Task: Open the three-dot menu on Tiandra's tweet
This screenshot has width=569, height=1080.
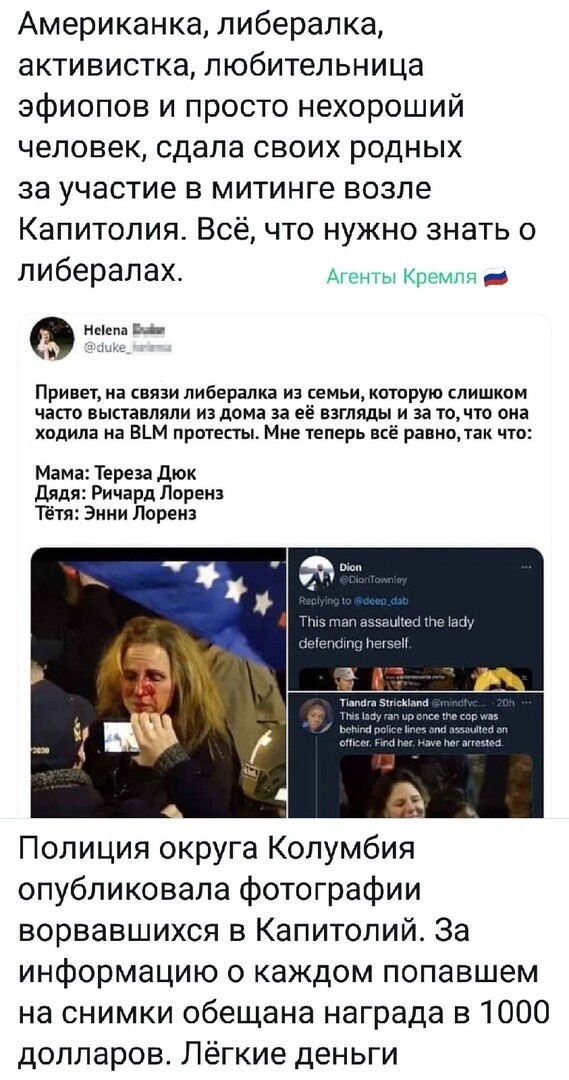Action: 526,700
